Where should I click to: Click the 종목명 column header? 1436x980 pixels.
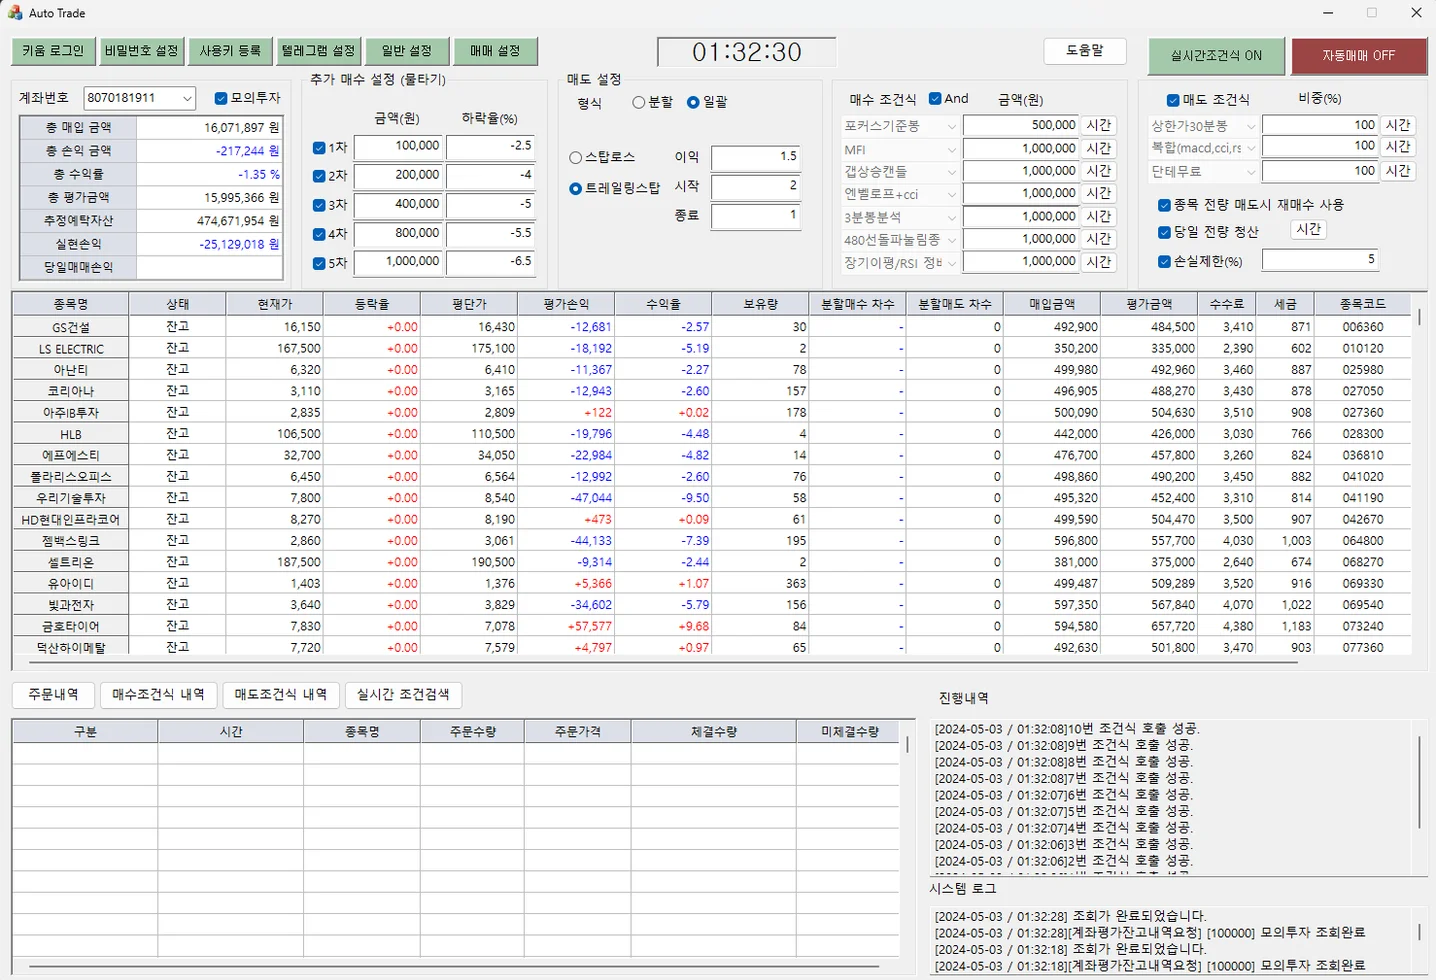click(71, 304)
